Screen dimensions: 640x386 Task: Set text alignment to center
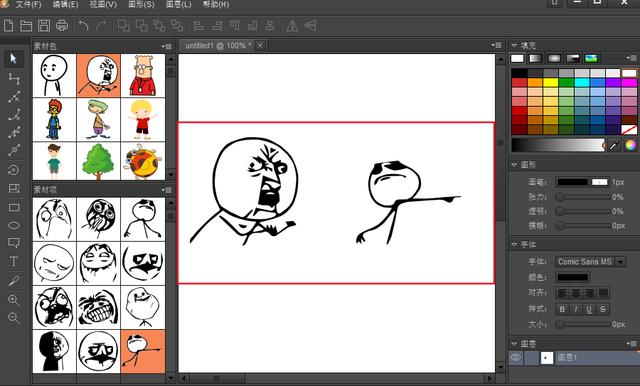576,293
